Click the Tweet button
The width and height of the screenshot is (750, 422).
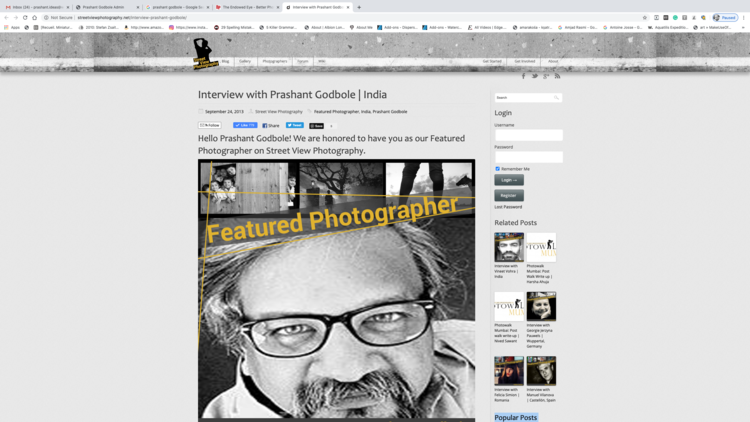coord(294,126)
